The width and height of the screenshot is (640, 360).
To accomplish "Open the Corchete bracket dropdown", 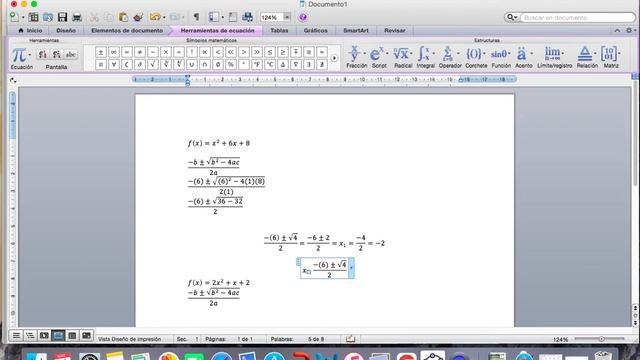I will point(476,57).
